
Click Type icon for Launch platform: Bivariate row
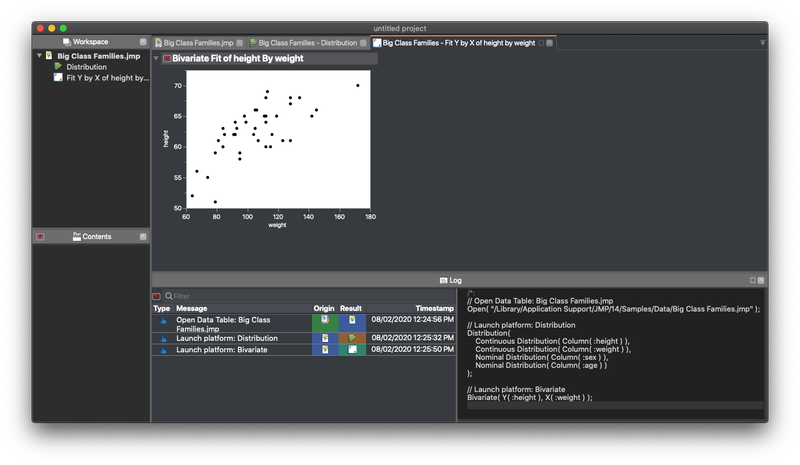(163, 350)
